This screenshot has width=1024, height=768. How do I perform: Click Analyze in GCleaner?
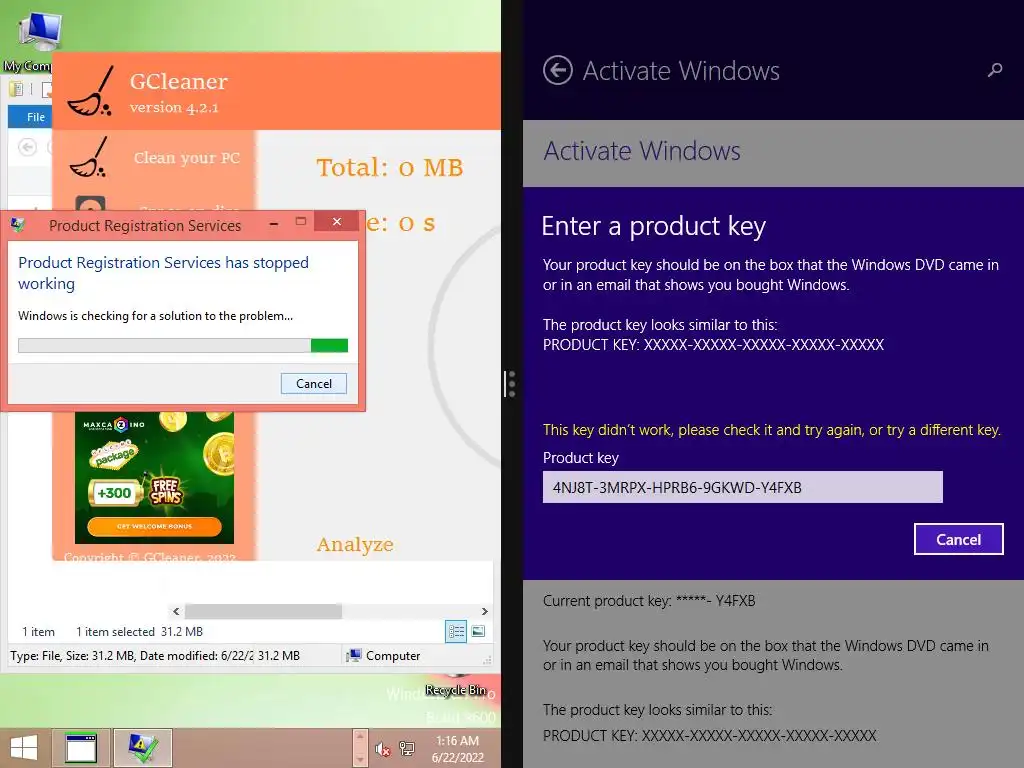(x=355, y=545)
